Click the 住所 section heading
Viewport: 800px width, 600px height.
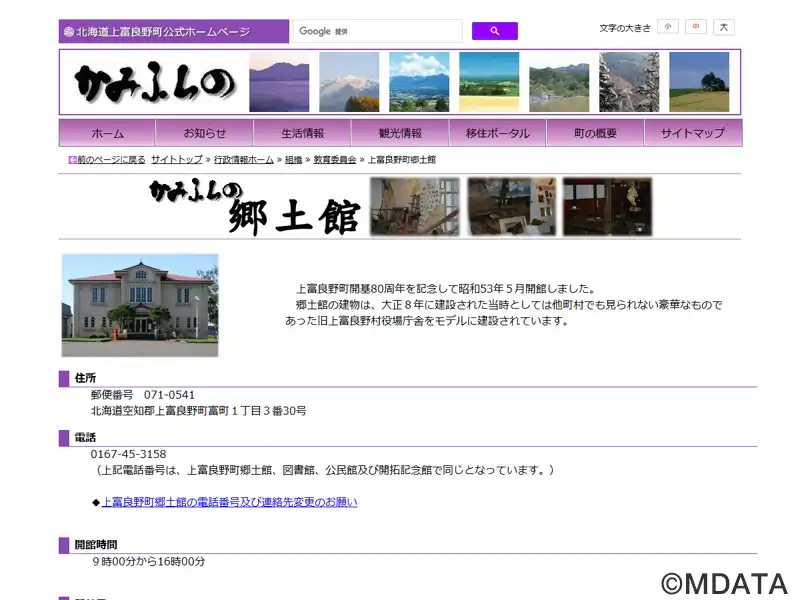(85, 378)
